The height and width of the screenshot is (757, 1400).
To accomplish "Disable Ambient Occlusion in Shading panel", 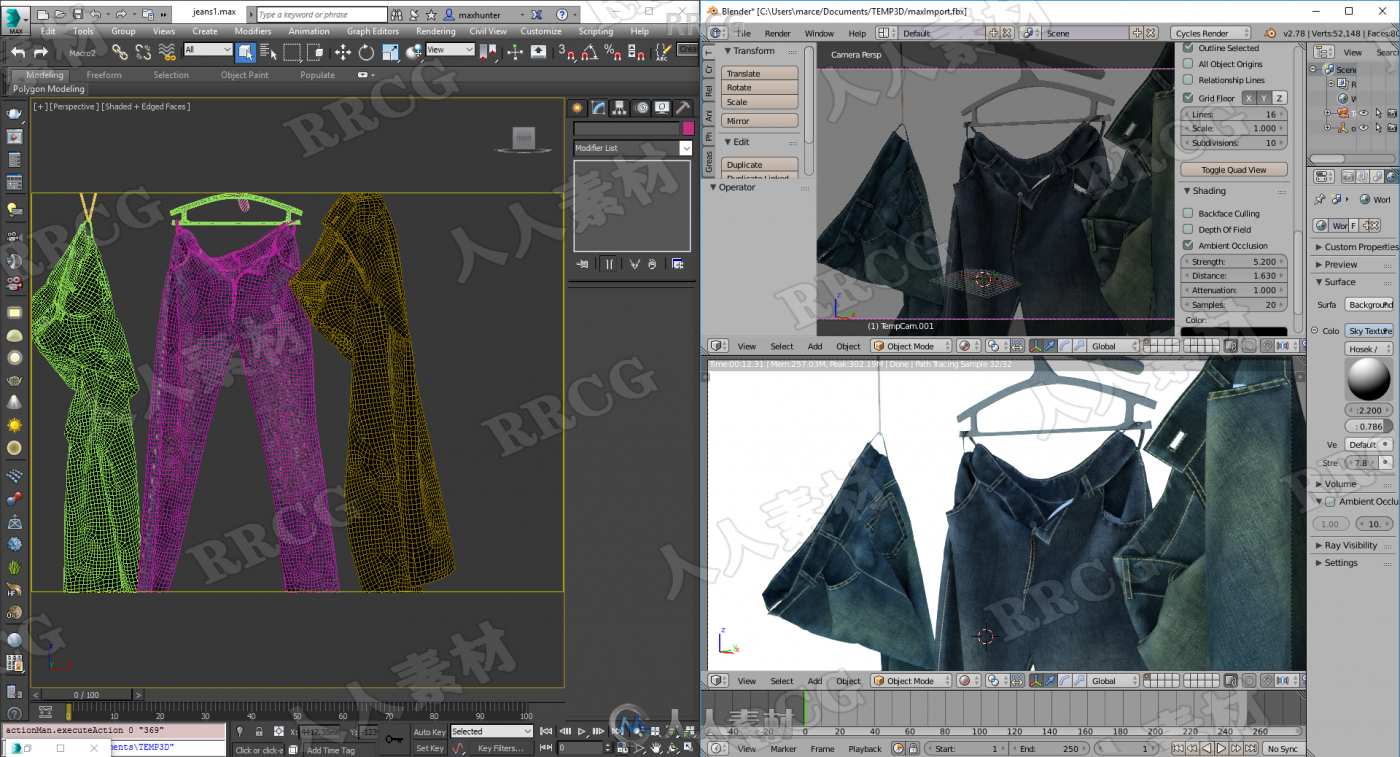I will 1188,245.
